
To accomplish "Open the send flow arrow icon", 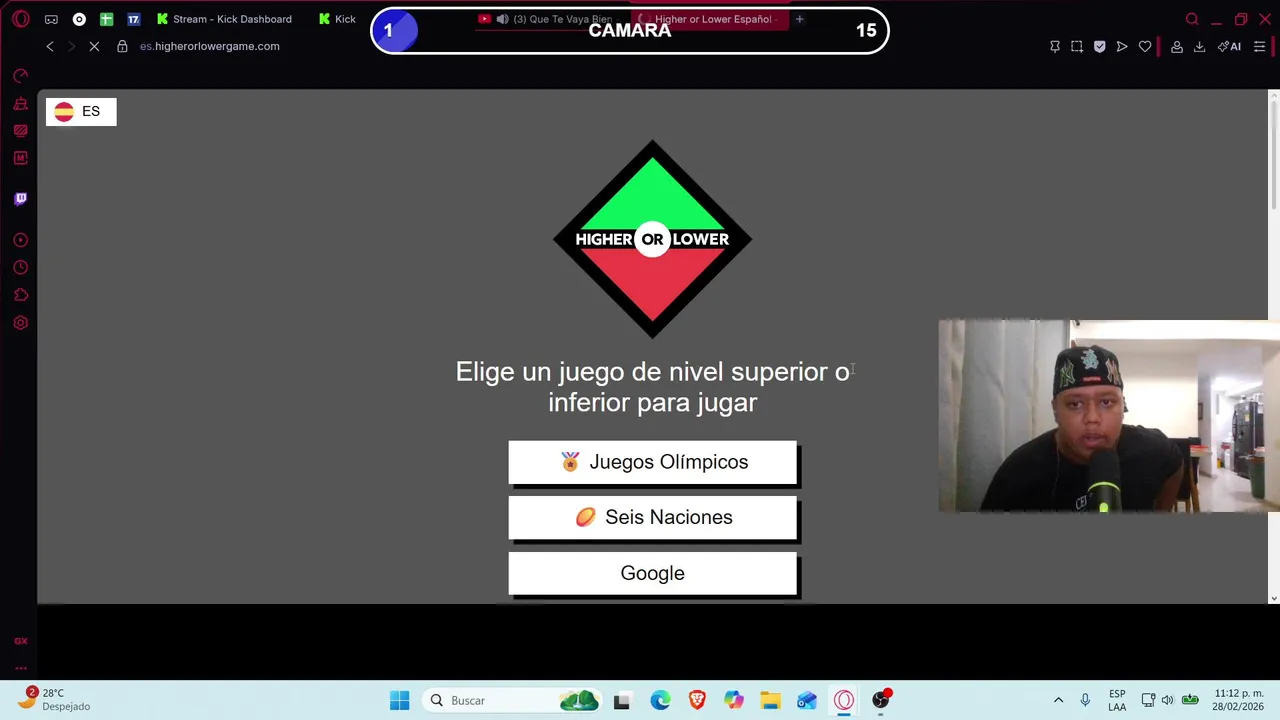I will pos(1122,46).
